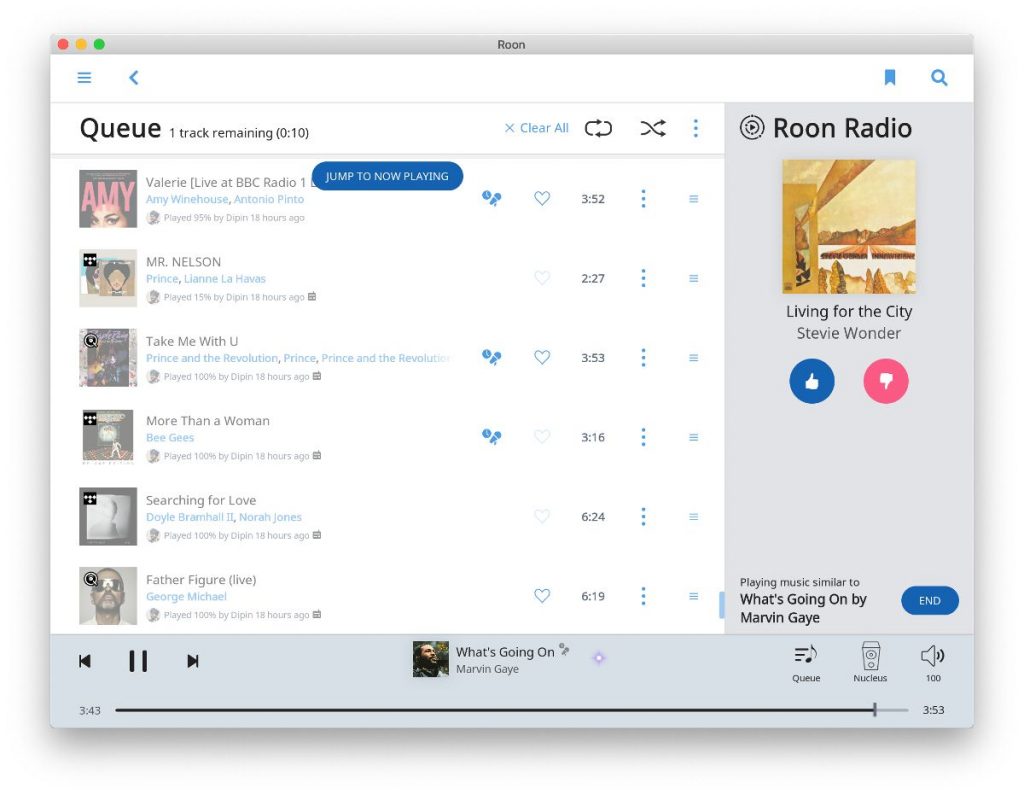The image size is (1024, 794).
Task: Favorite the Father Figure (live) track
Action: click(542, 596)
